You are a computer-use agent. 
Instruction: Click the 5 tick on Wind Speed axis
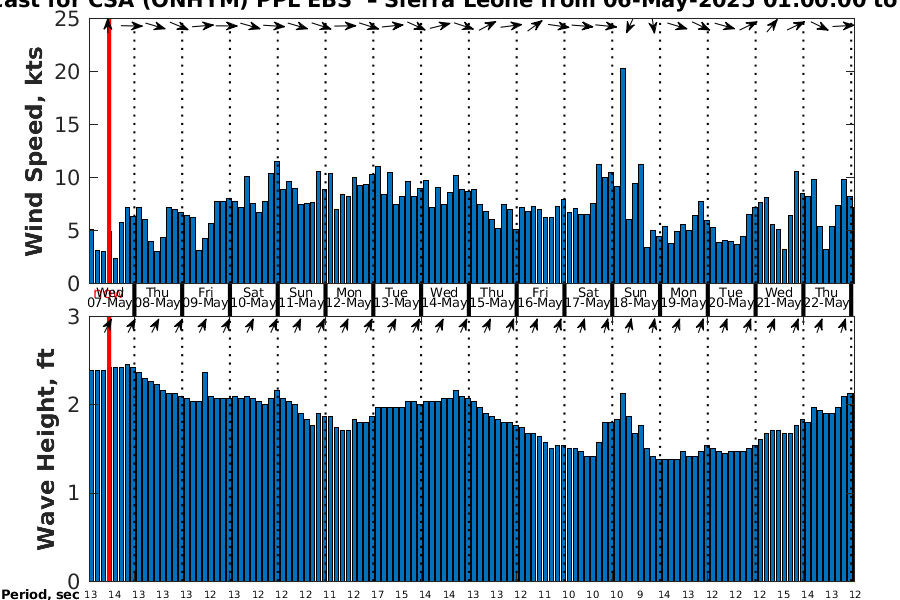(x=73, y=231)
